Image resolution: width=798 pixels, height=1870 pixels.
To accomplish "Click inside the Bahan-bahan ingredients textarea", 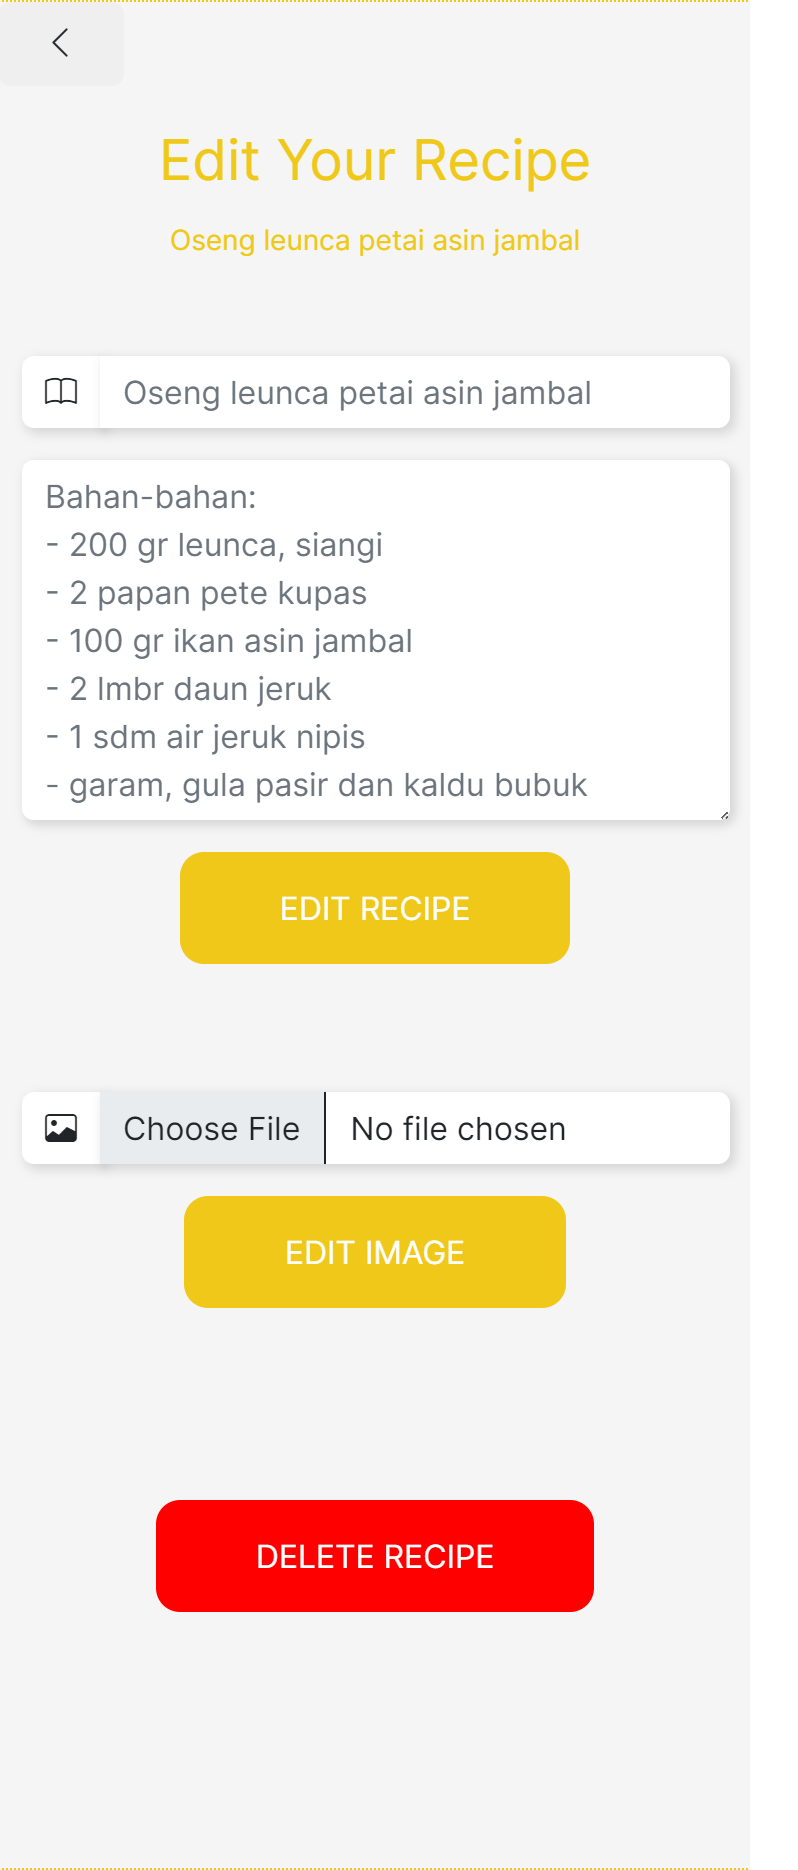I will [x=375, y=640].
